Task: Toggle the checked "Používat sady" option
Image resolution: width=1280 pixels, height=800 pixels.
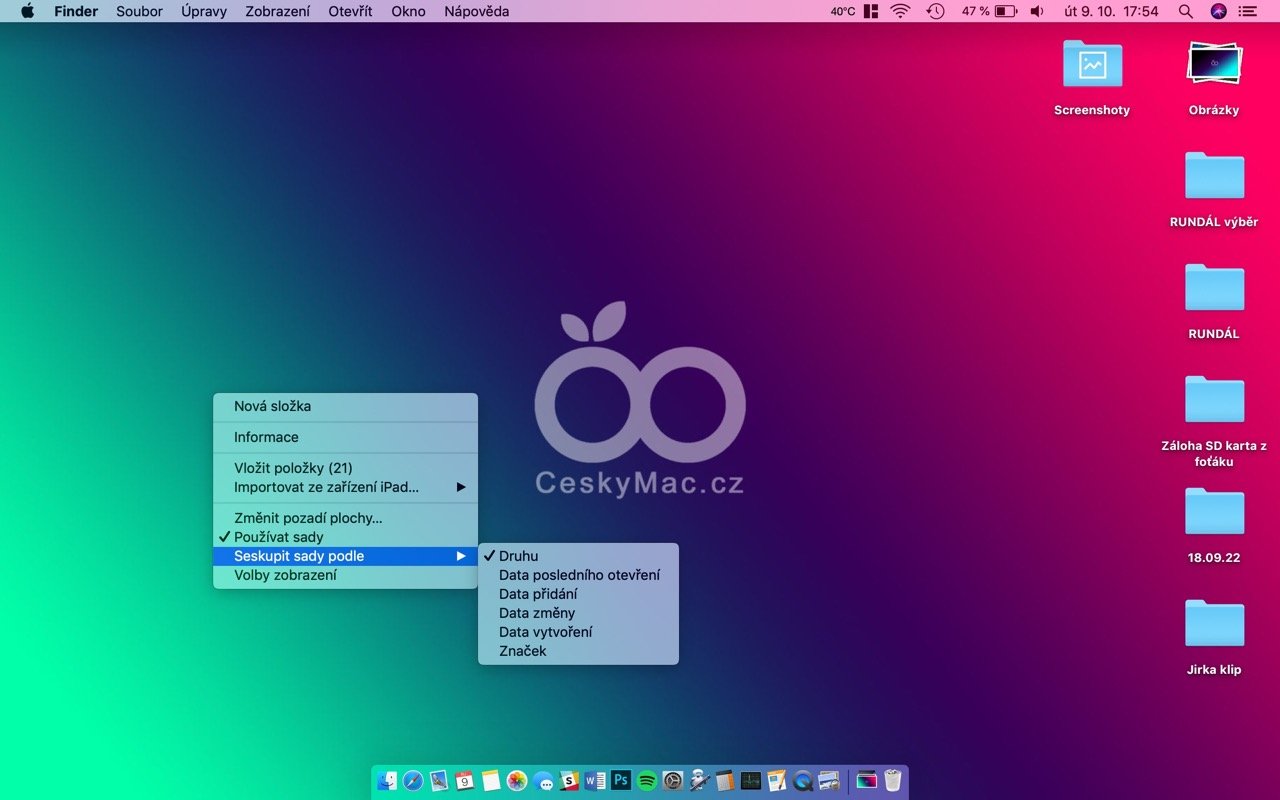Action: click(x=279, y=537)
